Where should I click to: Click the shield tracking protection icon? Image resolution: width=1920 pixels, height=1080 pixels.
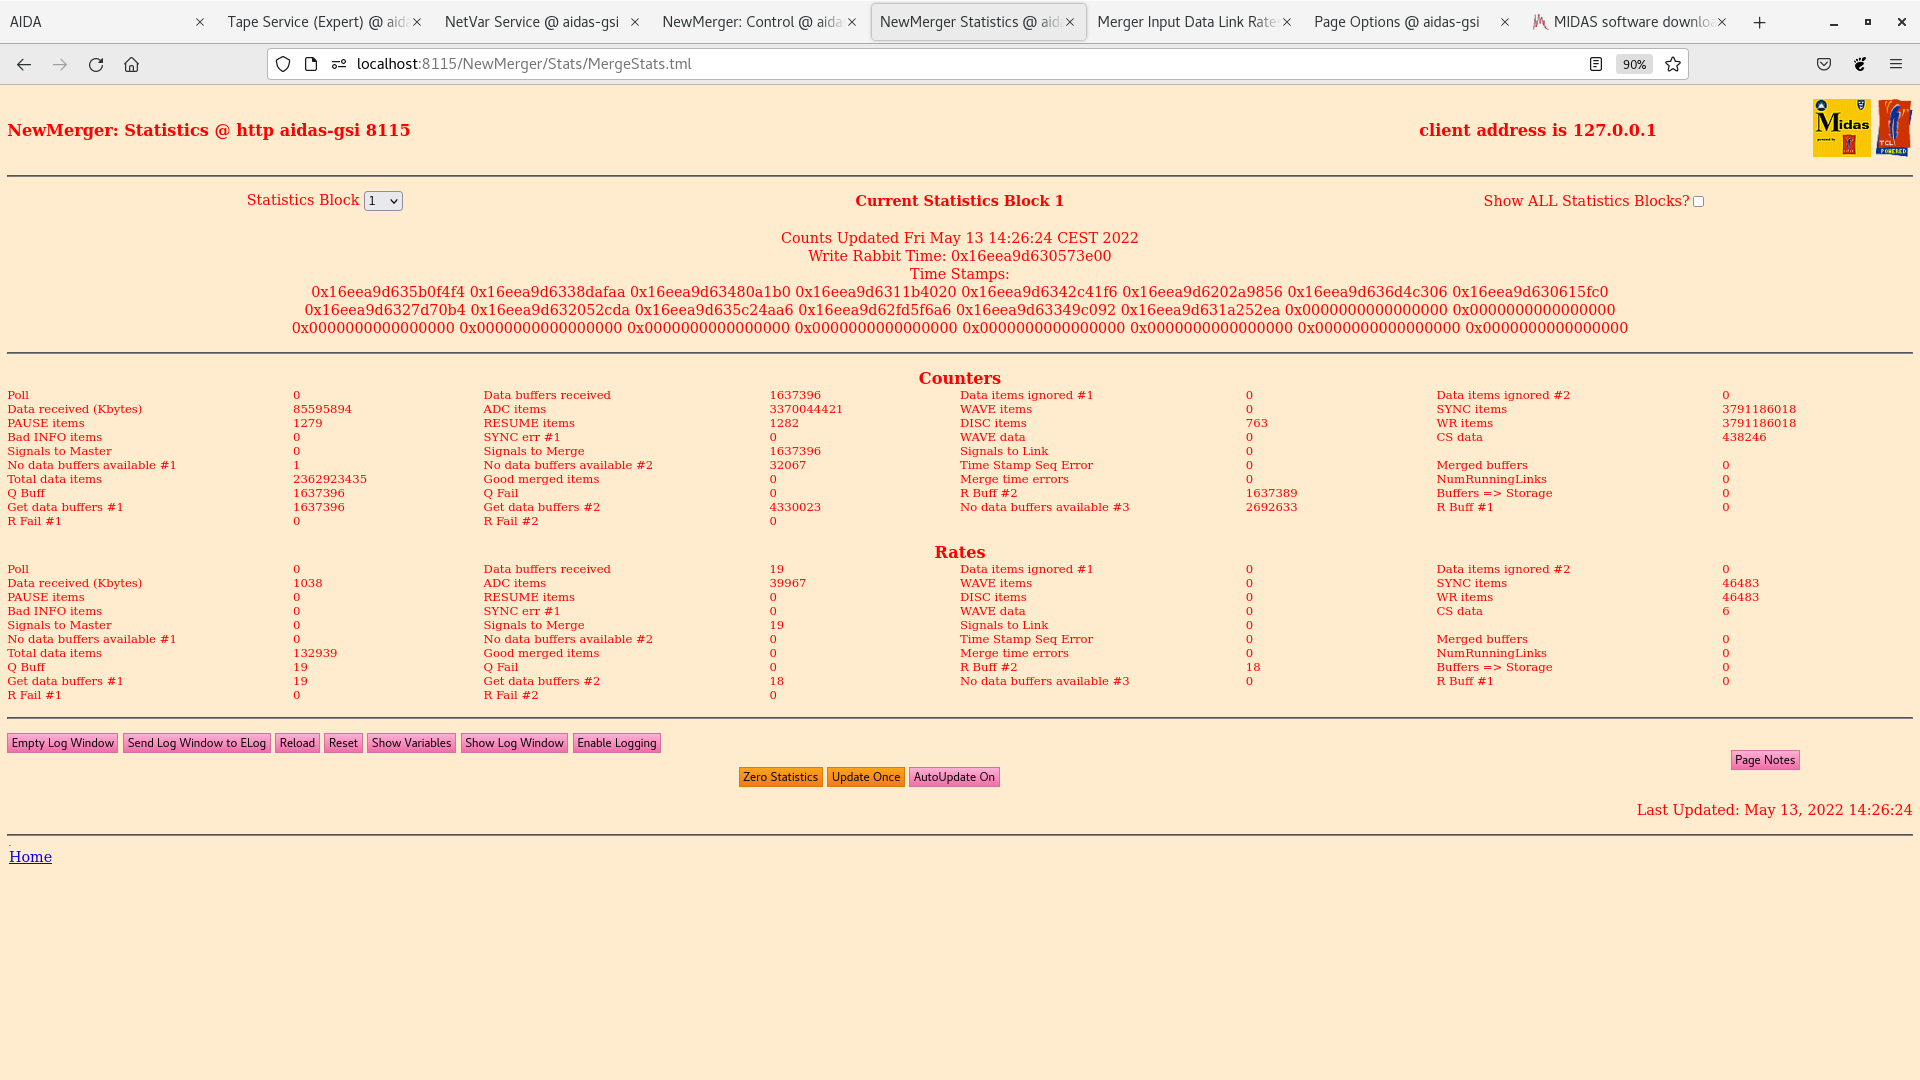click(x=283, y=64)
